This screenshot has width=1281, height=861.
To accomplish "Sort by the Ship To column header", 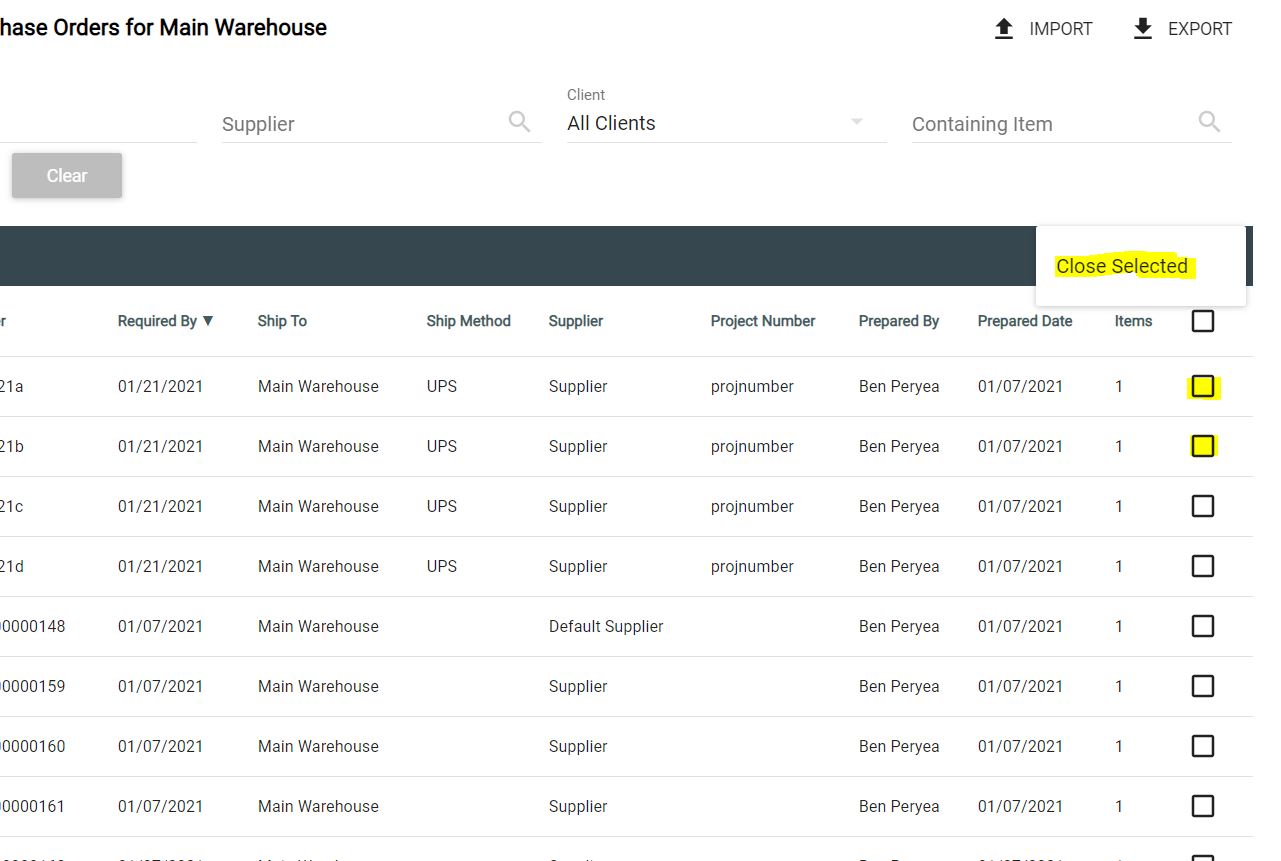I will (282, 321).
